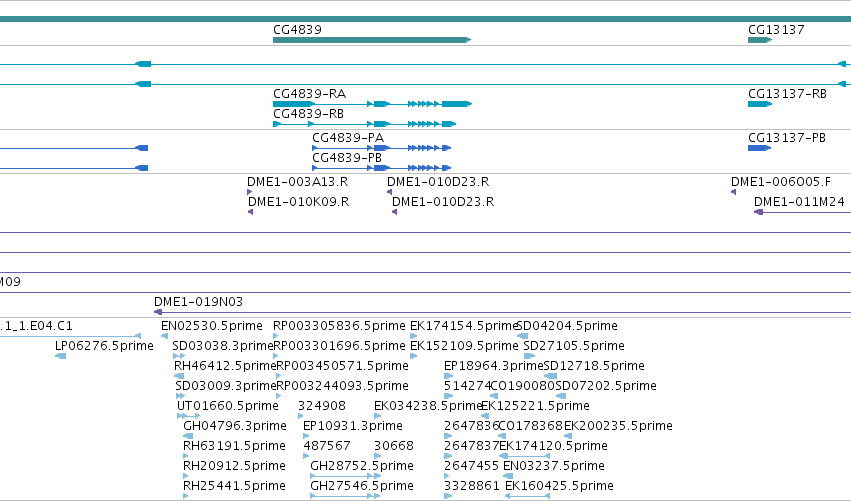This screenshot has height=501, width=851.
Task: Select the RH25441.5prime EST label
Action: [x=234, y=486]
